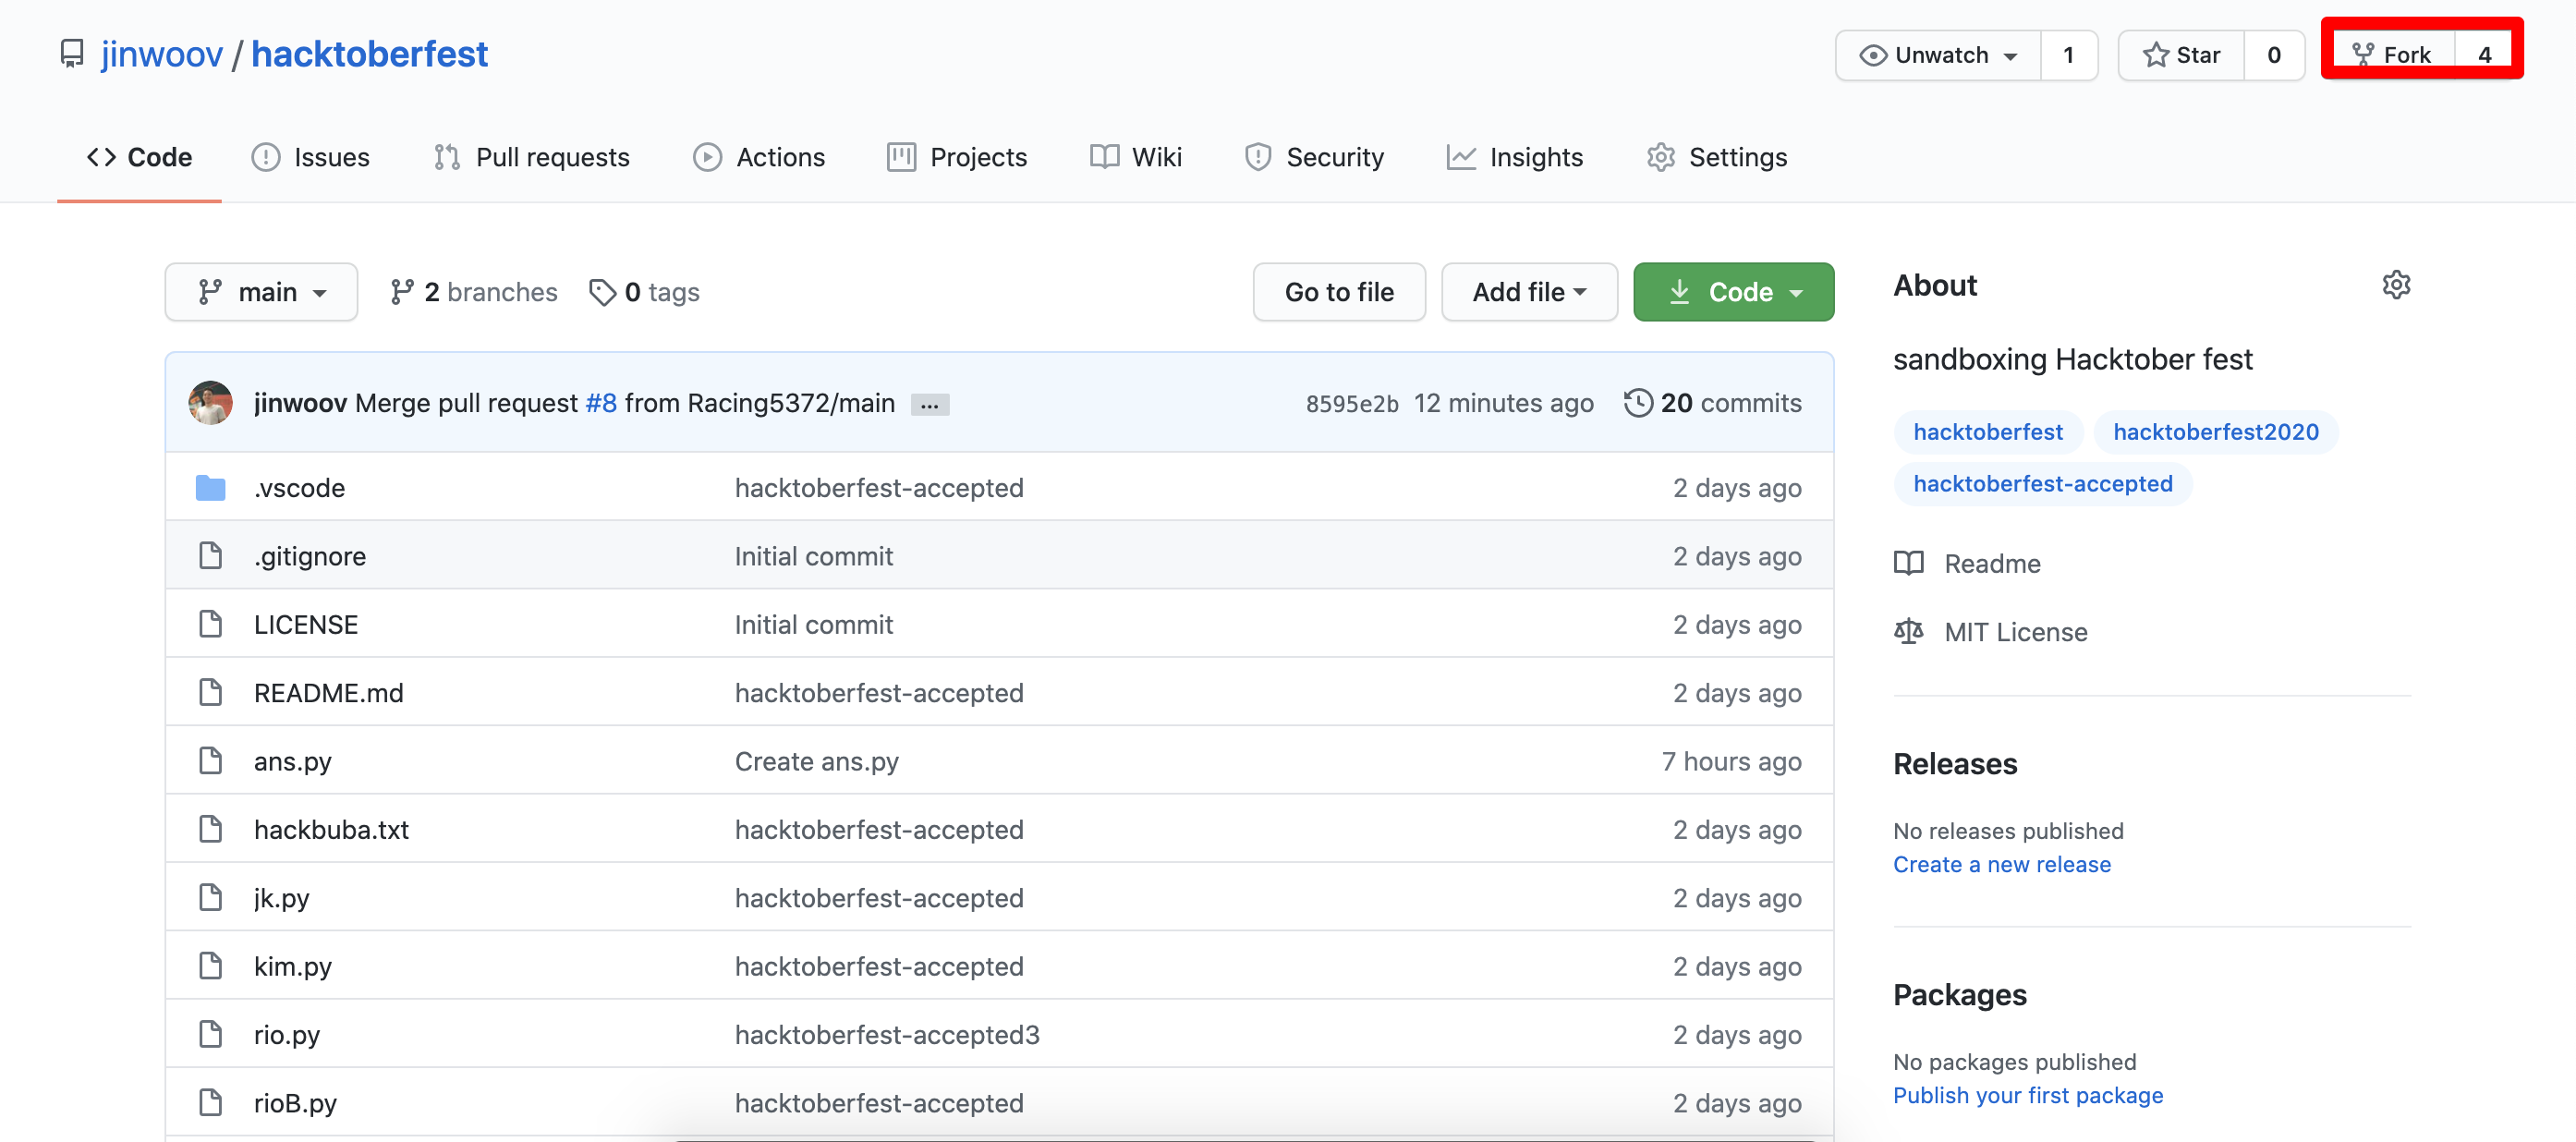This screenshot has height=1142, width=2576.
Task: Open the main branch dropdown
Action: (261, 292)
